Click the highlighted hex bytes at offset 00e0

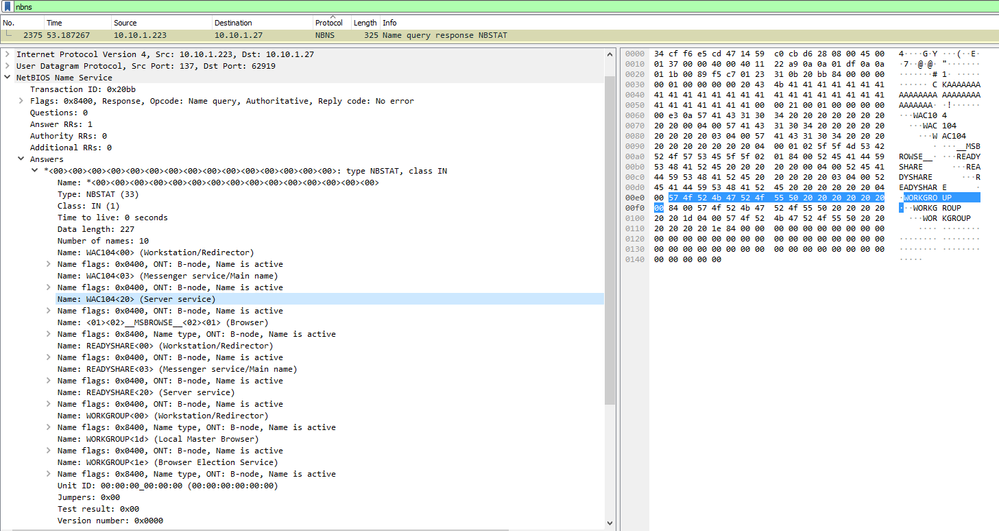click(x=776, y=198)
